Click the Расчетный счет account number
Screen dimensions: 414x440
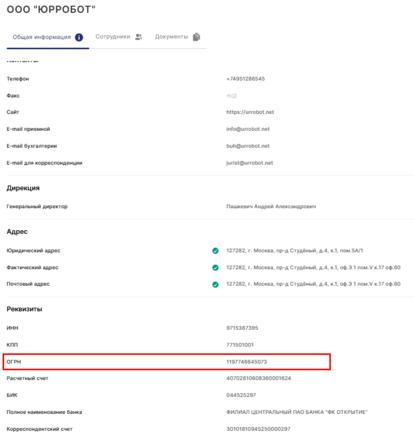tap(259, 378)
